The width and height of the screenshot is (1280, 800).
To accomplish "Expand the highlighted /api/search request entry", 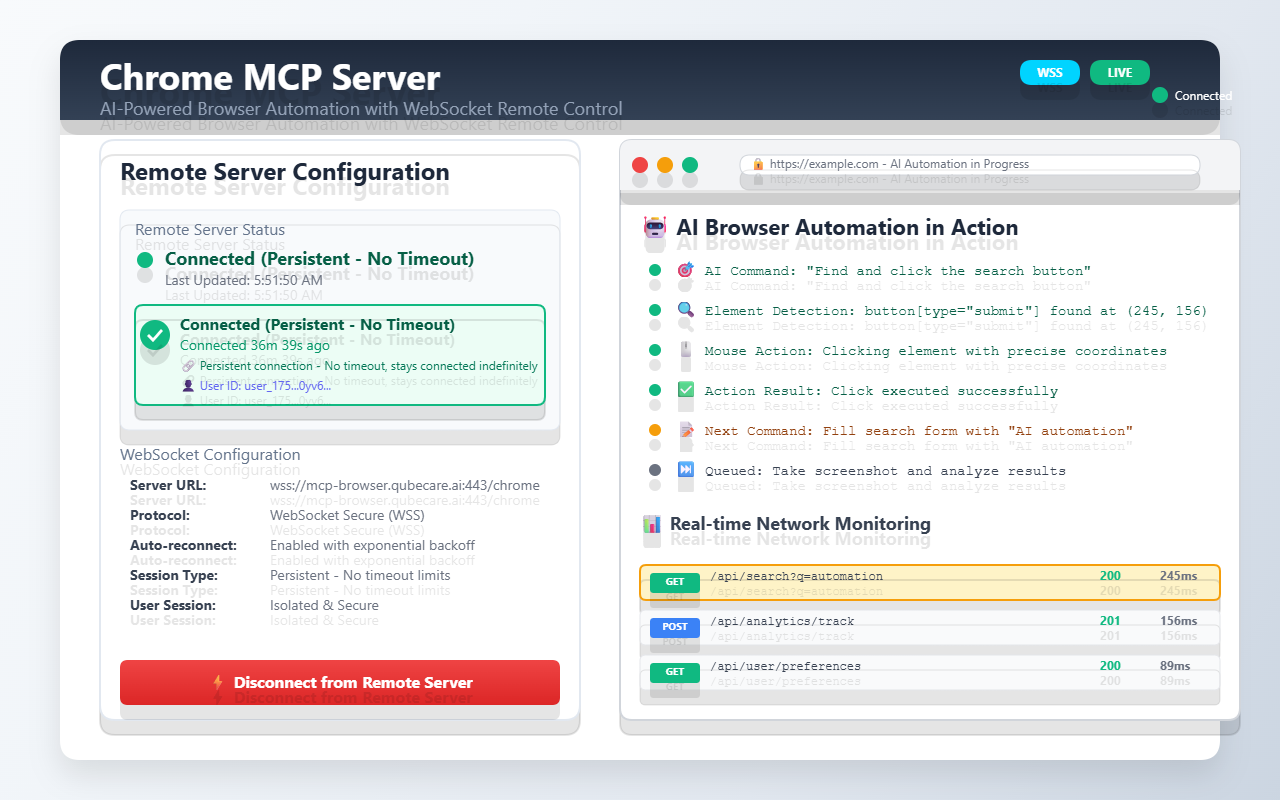I will tap(930, 581).
